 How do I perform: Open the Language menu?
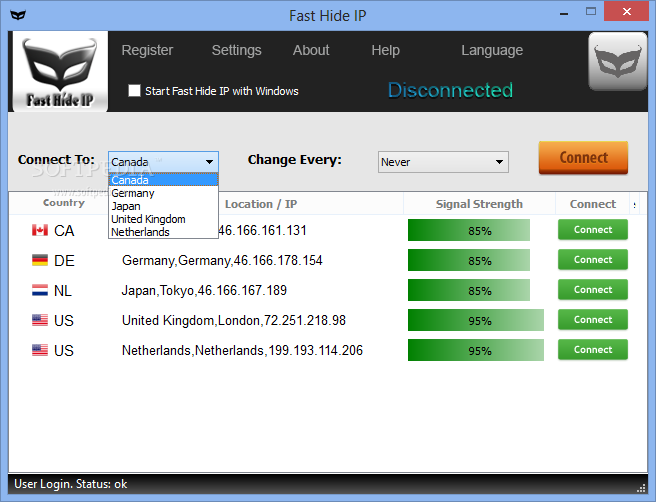pos(492,51)
